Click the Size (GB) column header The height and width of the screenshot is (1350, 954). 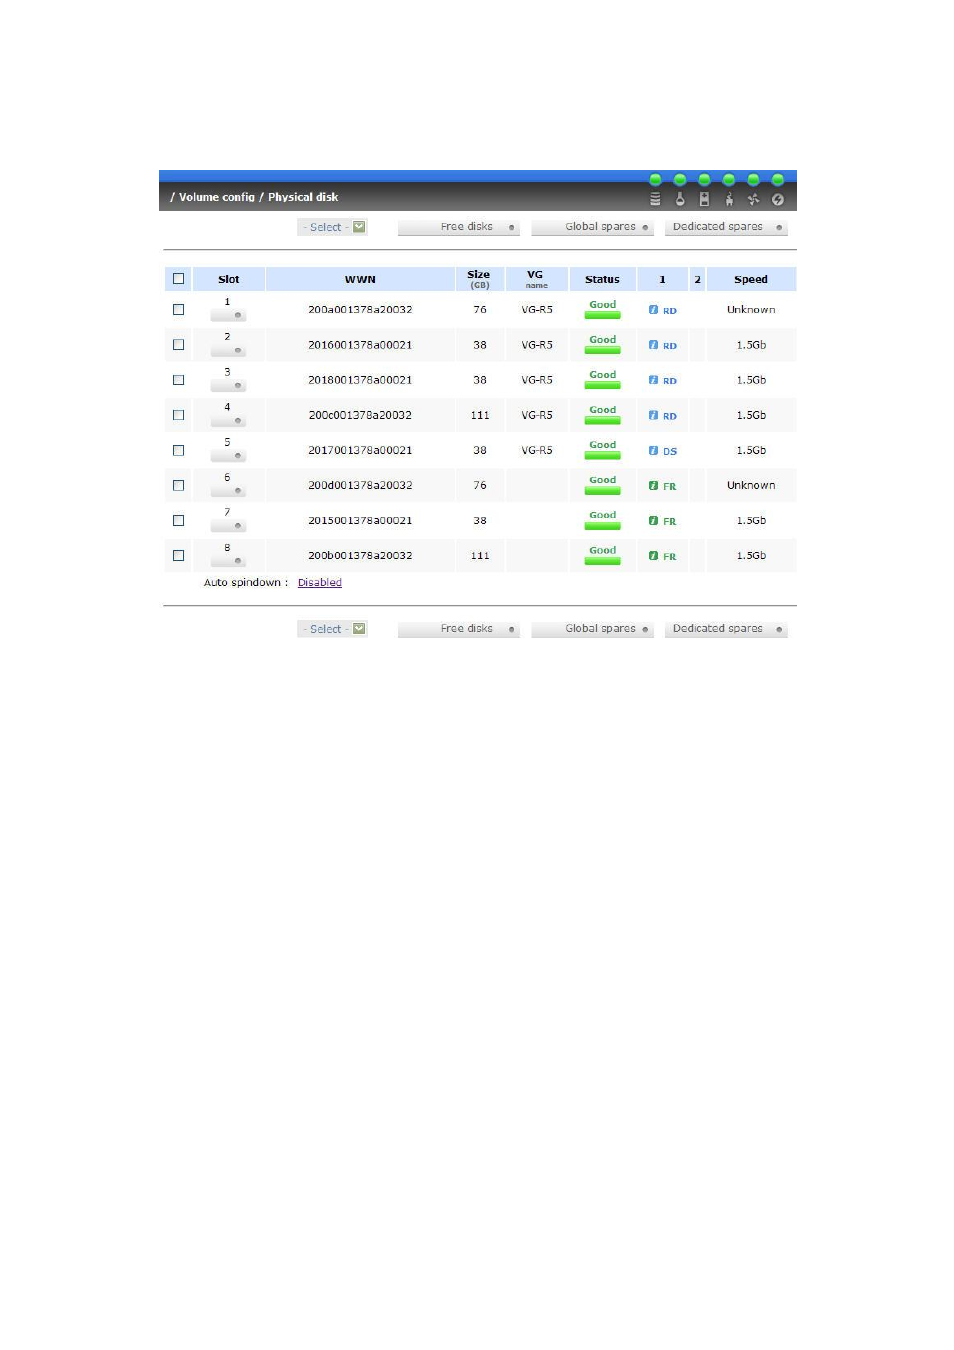click(479, 279)
